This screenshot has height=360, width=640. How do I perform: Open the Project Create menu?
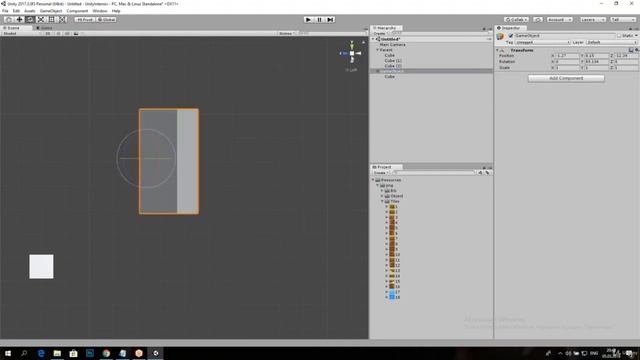(380, 173)
